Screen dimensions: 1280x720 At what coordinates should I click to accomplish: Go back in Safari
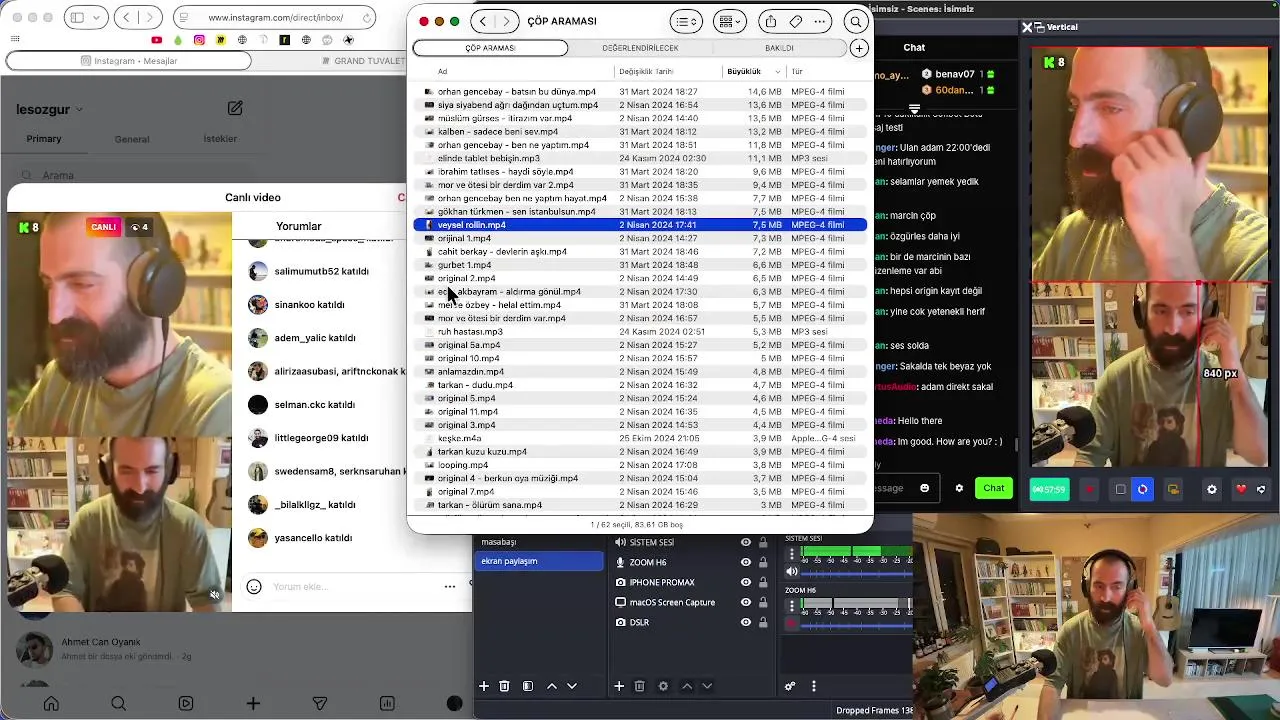click(127, 17)
